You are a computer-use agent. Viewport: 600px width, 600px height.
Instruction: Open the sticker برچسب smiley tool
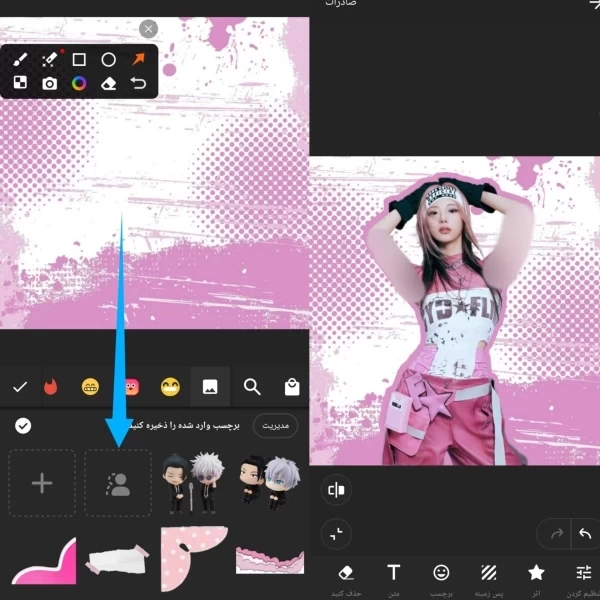pyautogui.click(x=441, y=580)
